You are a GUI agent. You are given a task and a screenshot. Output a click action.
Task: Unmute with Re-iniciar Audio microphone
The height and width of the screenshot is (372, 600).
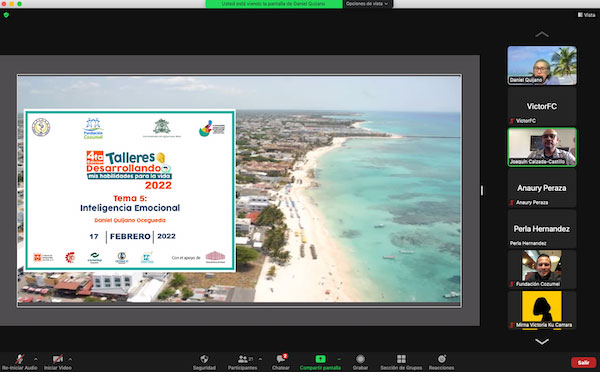[20, 359]
